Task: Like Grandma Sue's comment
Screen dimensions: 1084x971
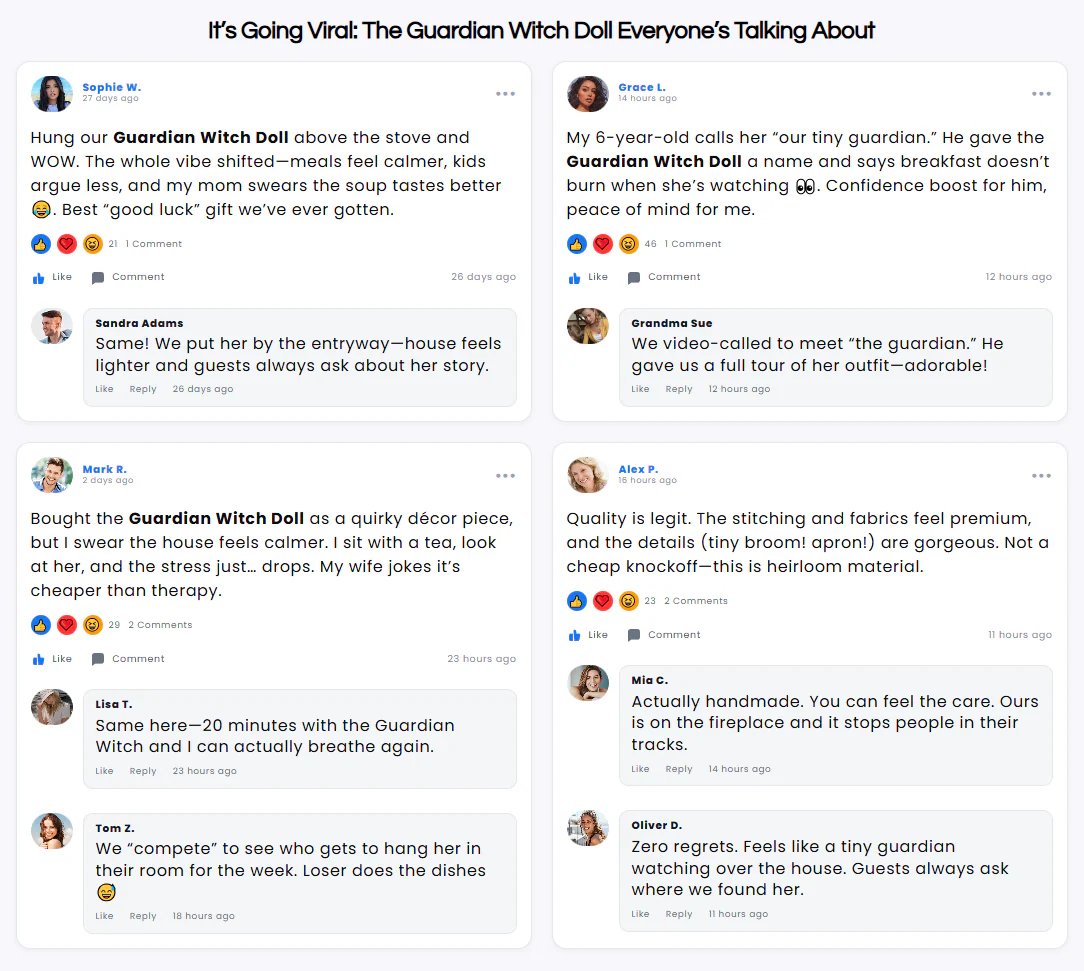Action: pyautogui.click(x=640, y=389)
